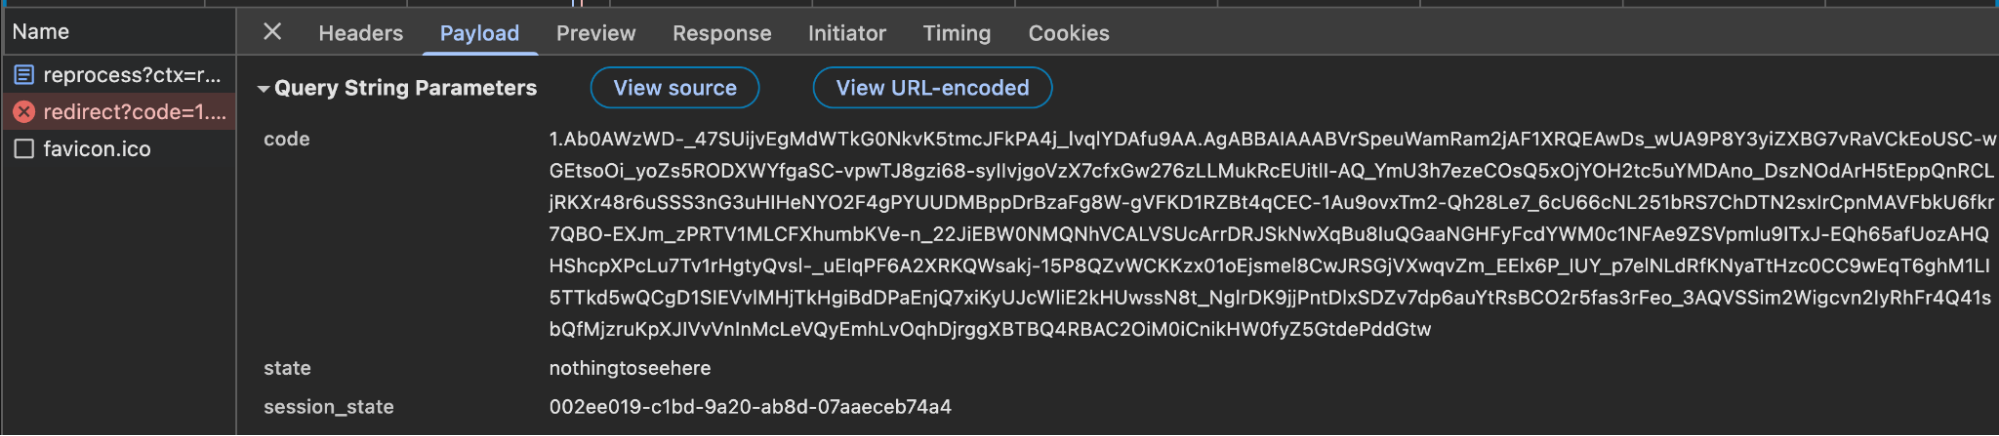Click the code parameter name label
This screenshot has width=1999, height=436.
point(286,139)
